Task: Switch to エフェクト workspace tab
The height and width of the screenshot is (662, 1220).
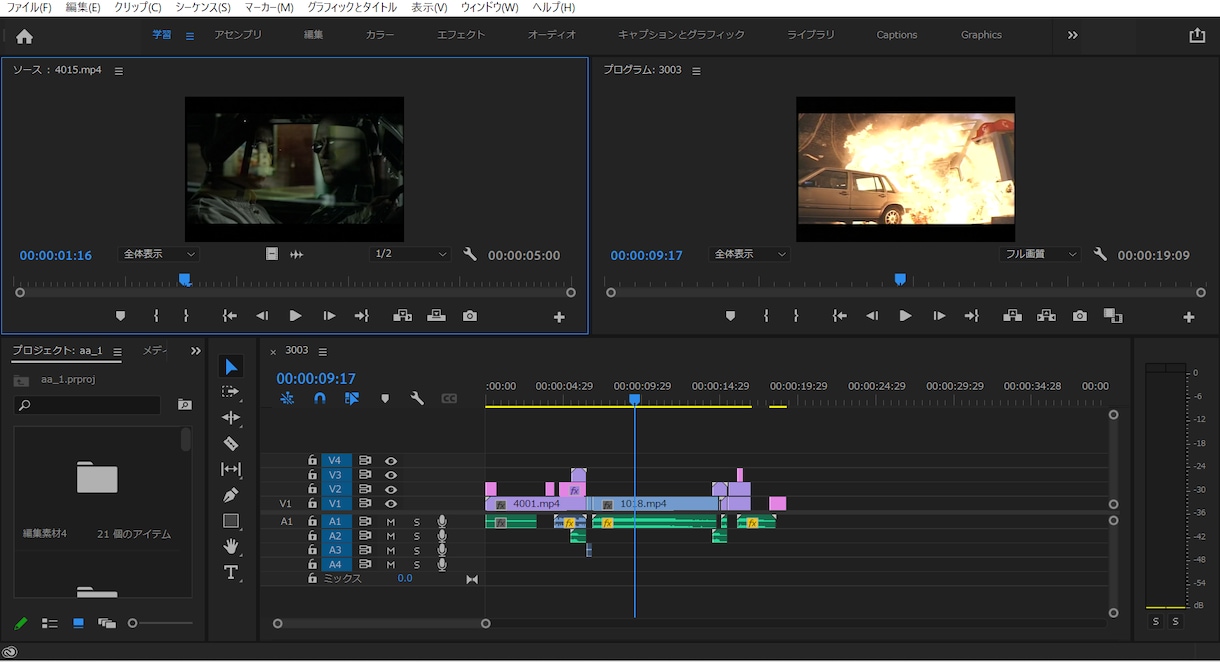Action: tap(461, 35)
